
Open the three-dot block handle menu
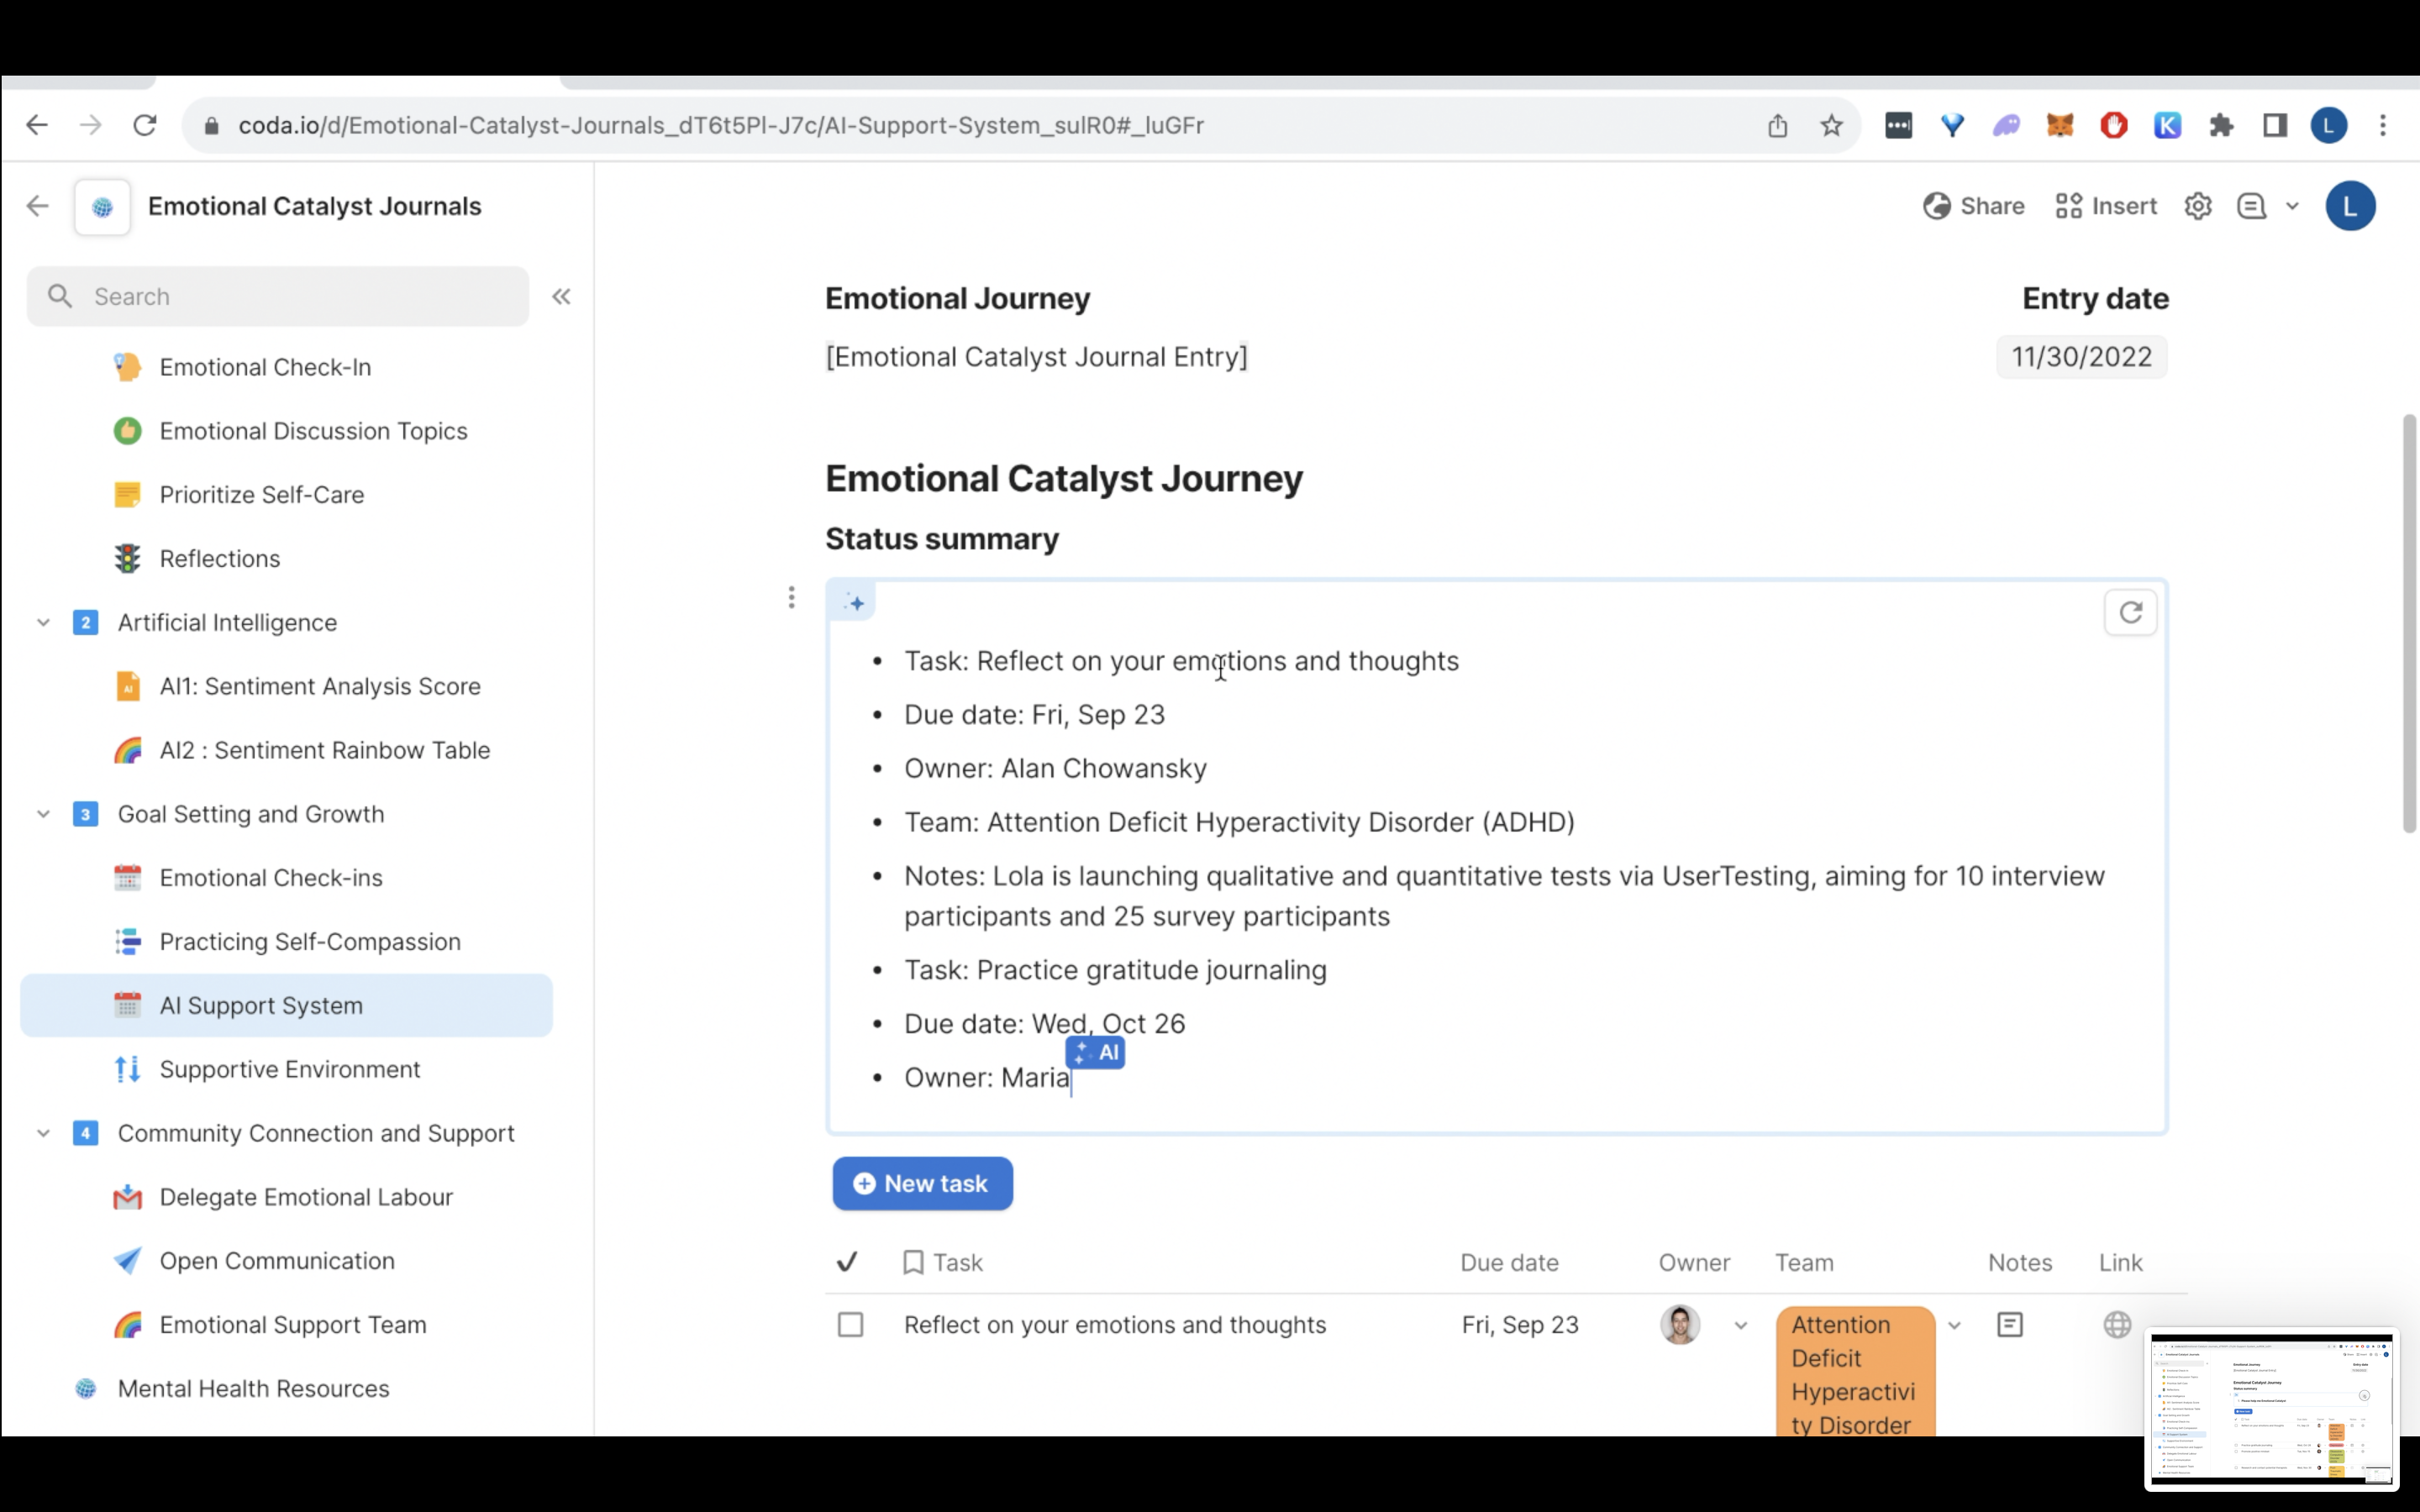pyautogui.click(x=791, y=598)
